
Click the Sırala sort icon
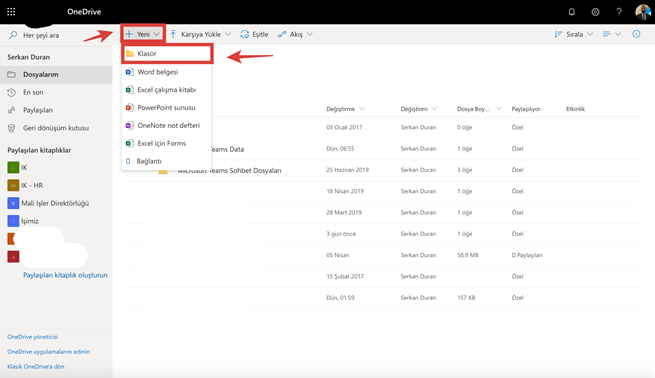pyautogui.click(x=558, y=34)
